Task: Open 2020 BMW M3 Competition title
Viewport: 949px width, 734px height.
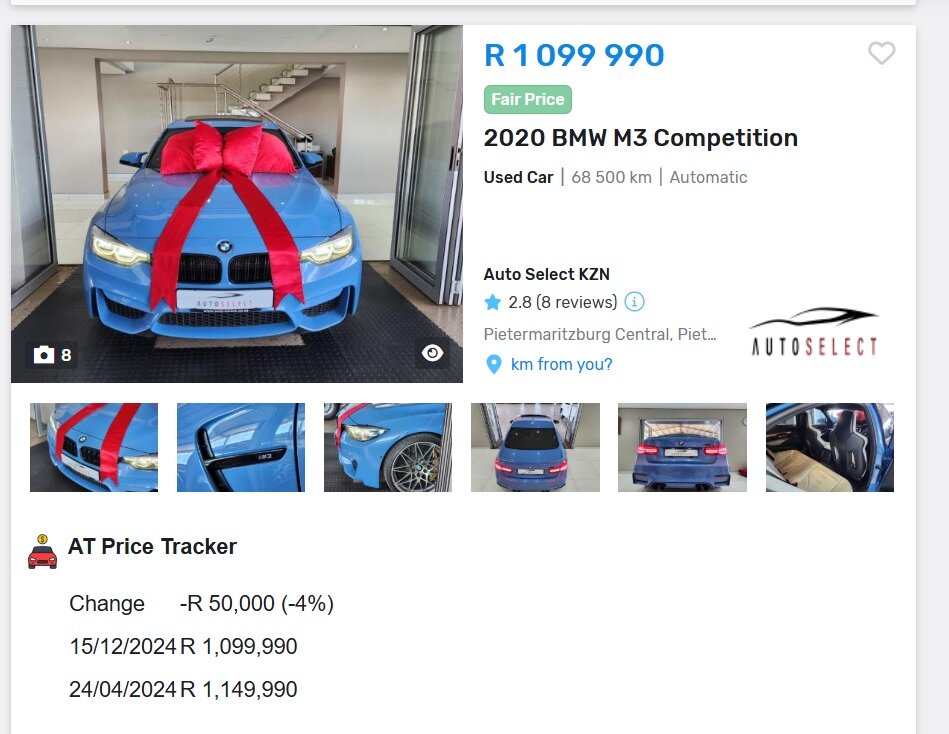Action: click(640, 138)
